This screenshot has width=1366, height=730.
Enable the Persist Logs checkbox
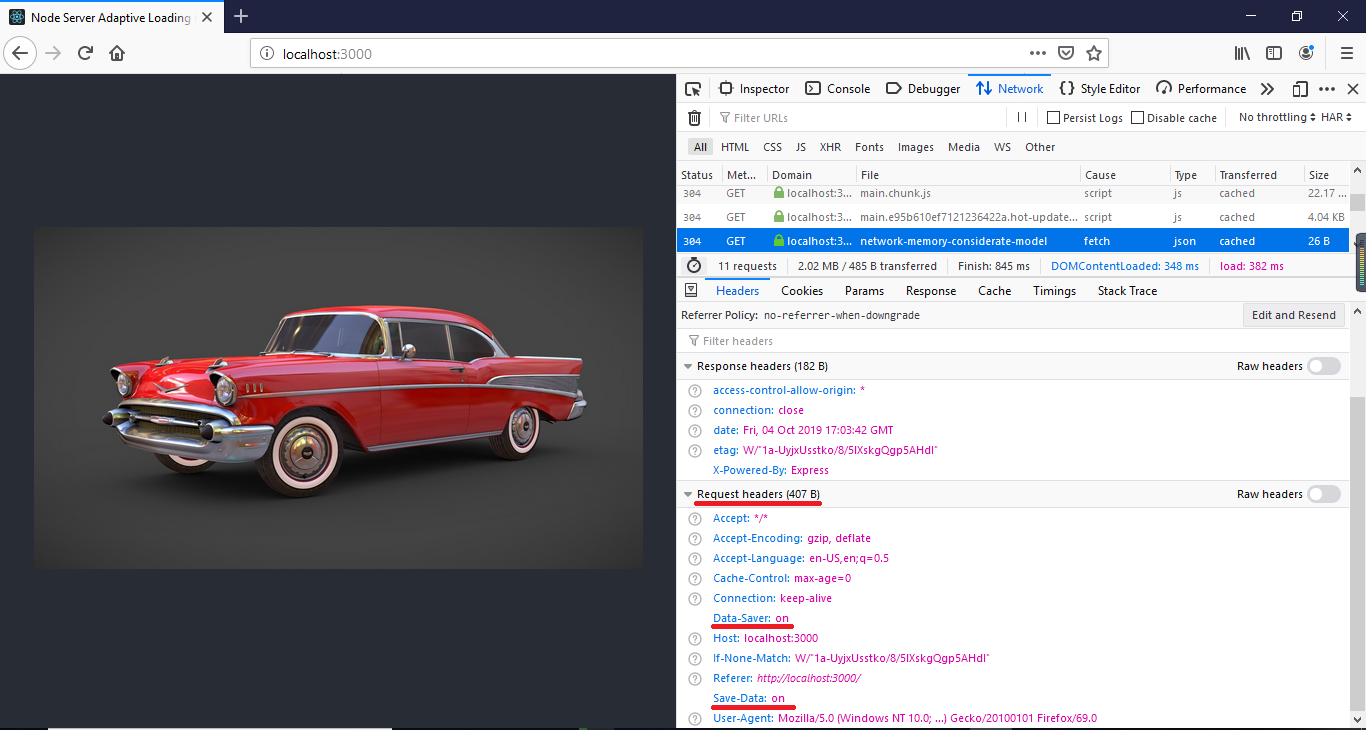pyautogui.click(x=1053, y=117)
